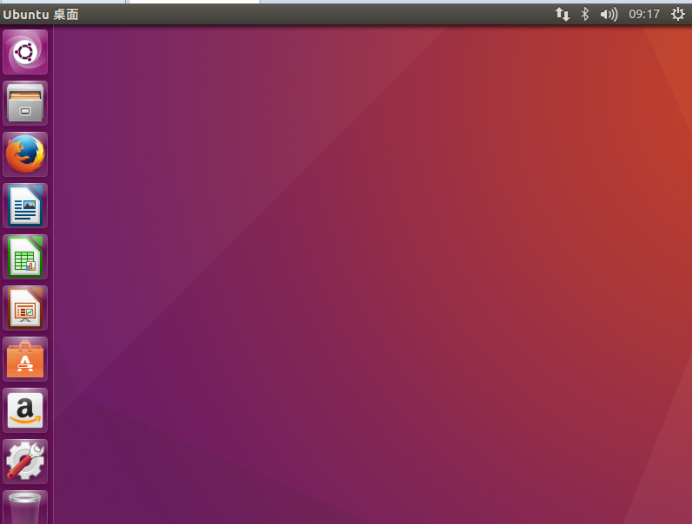The width and height of the screenshot is (692, 525).
Task: Open LibreOffice Calc spreadsheet launcher icon
Action: pos(25,257)
